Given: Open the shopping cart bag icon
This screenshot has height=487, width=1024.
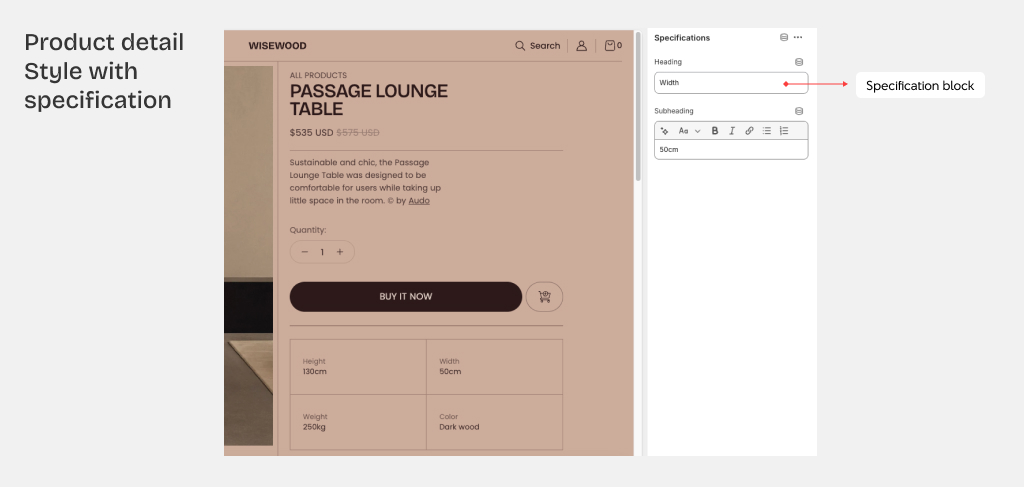Looking at the screenshot, I should coord(610,46).
